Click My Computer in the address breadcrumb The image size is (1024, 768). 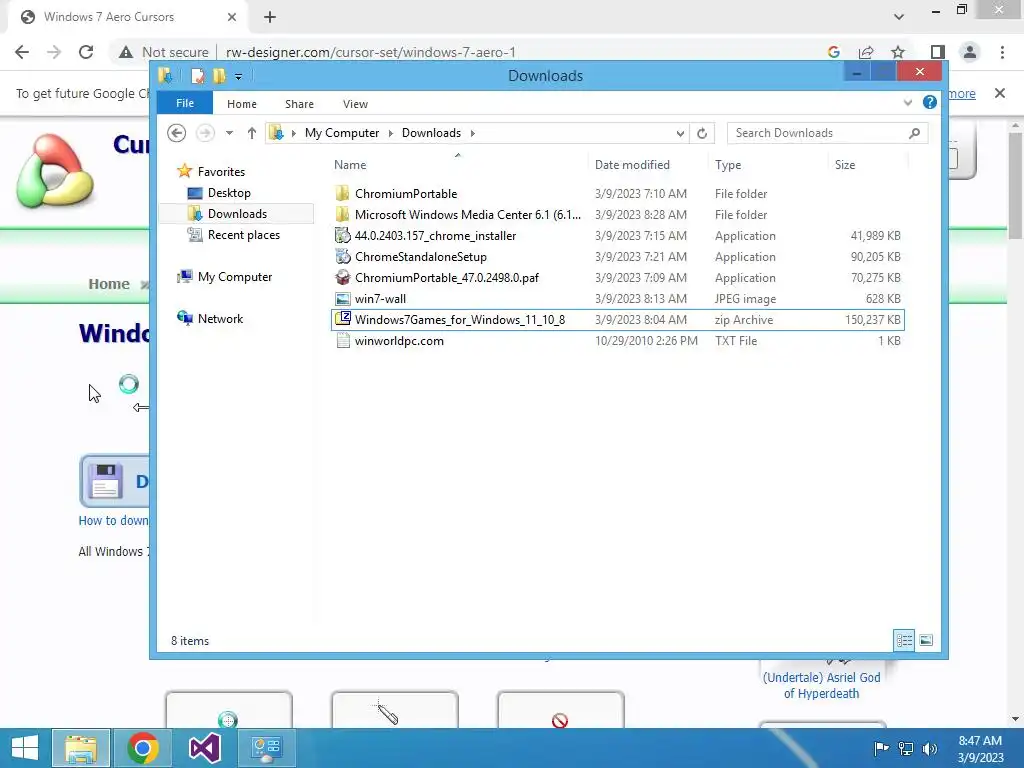342,133
